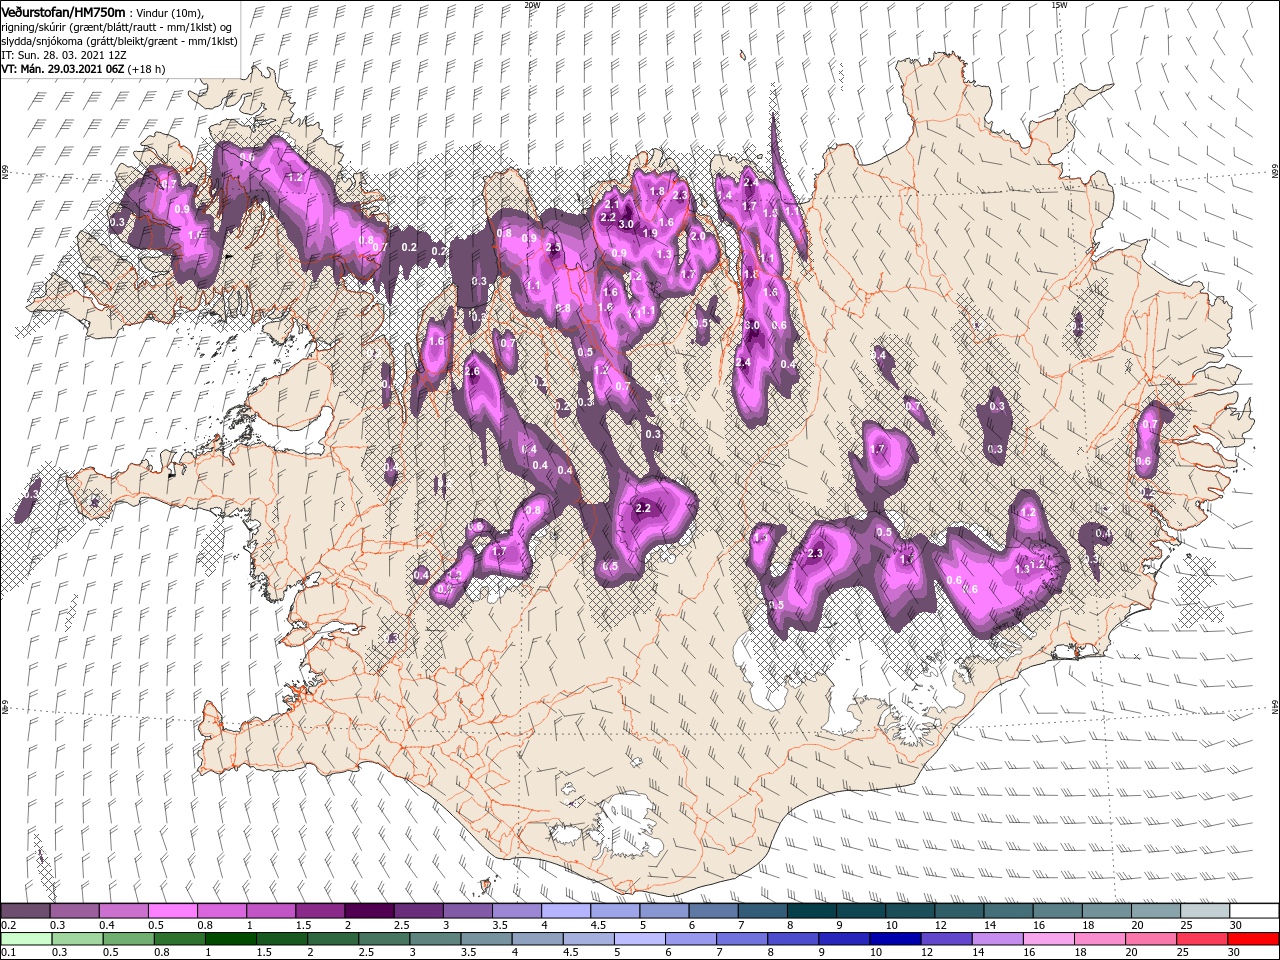Click the dark teal 8 snow legend swatch
This screenshot has height=960, width=1280.
[x=811, y=911]
